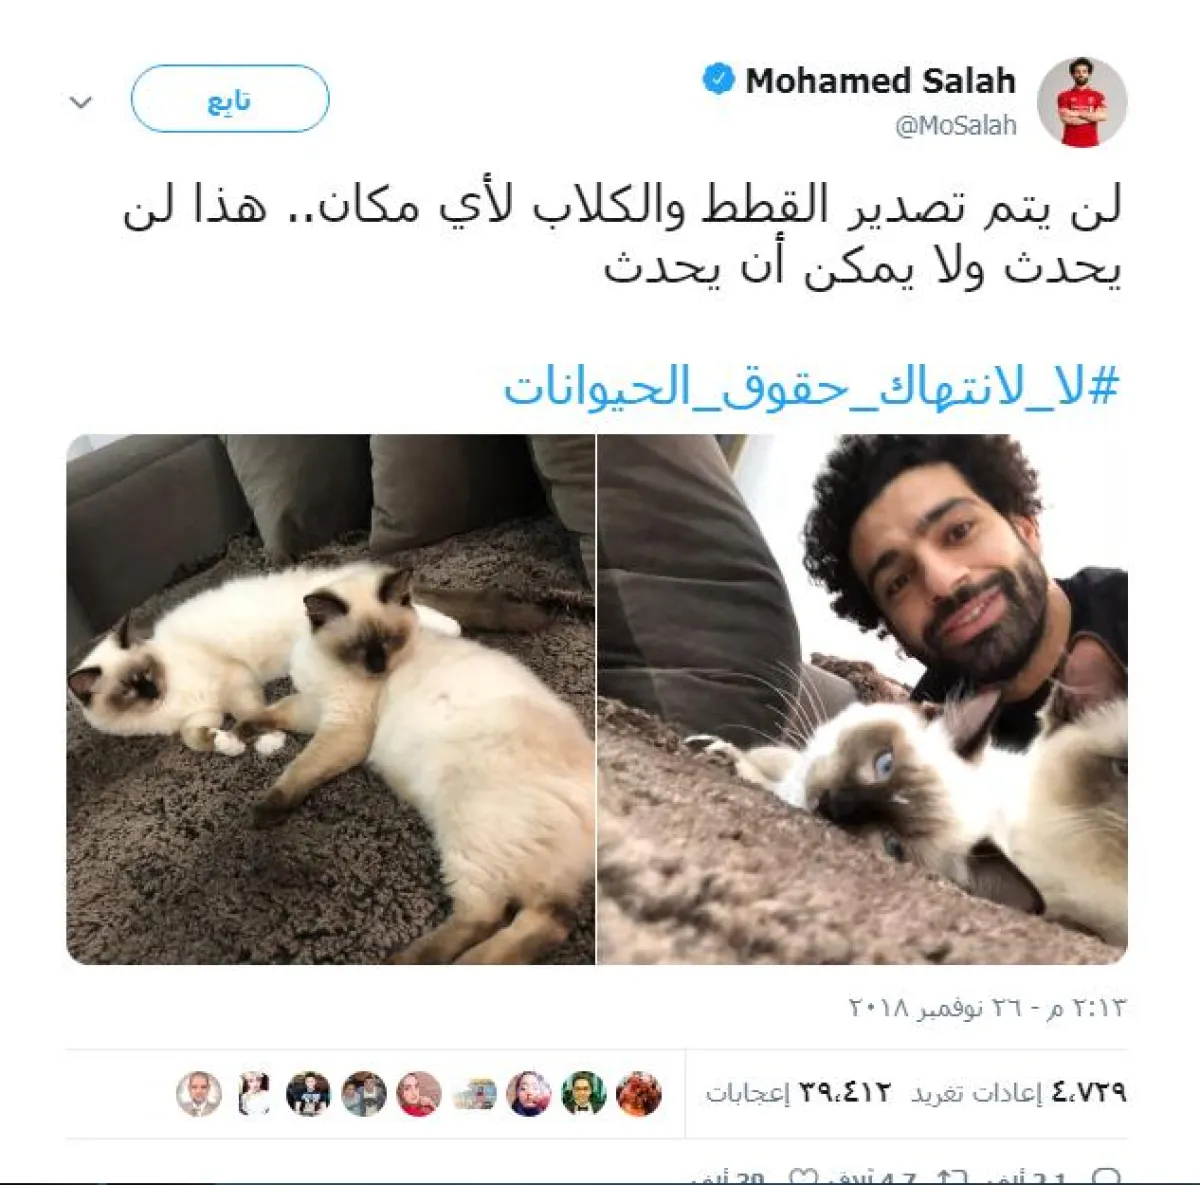Open liker avatar of bald man in gray suit

(x=199, y=1093)
